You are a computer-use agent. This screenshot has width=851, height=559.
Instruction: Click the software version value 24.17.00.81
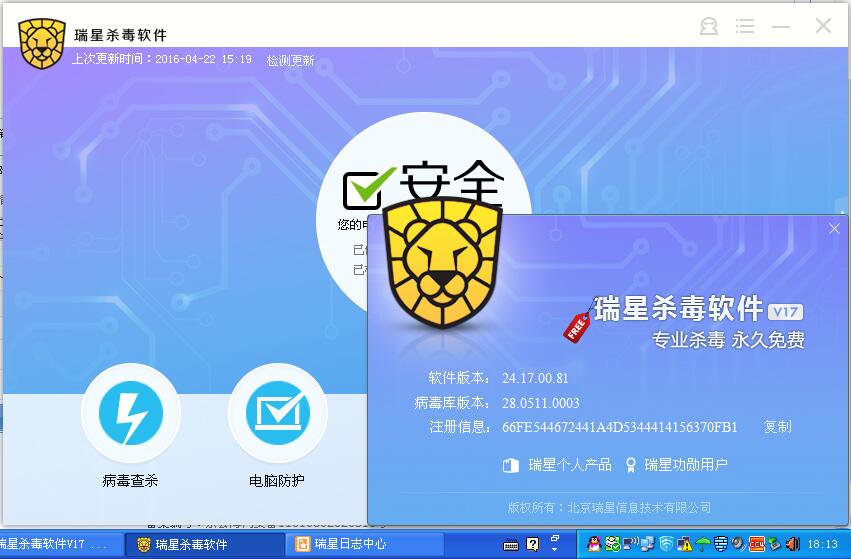(x=535, y=378)
